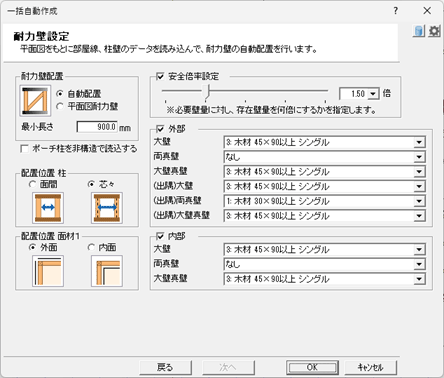The image size is (444, 378).
Task: Select 自動配置 radio button
Action: [x=60, y=94]
